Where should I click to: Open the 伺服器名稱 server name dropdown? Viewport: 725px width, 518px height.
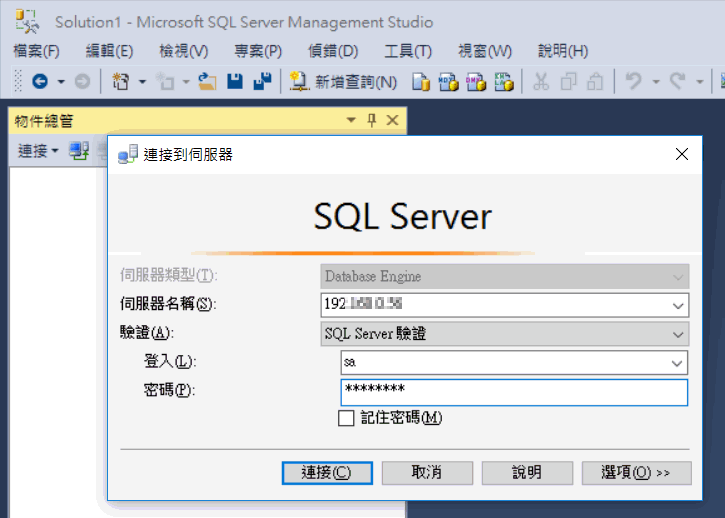coord(678,305)
